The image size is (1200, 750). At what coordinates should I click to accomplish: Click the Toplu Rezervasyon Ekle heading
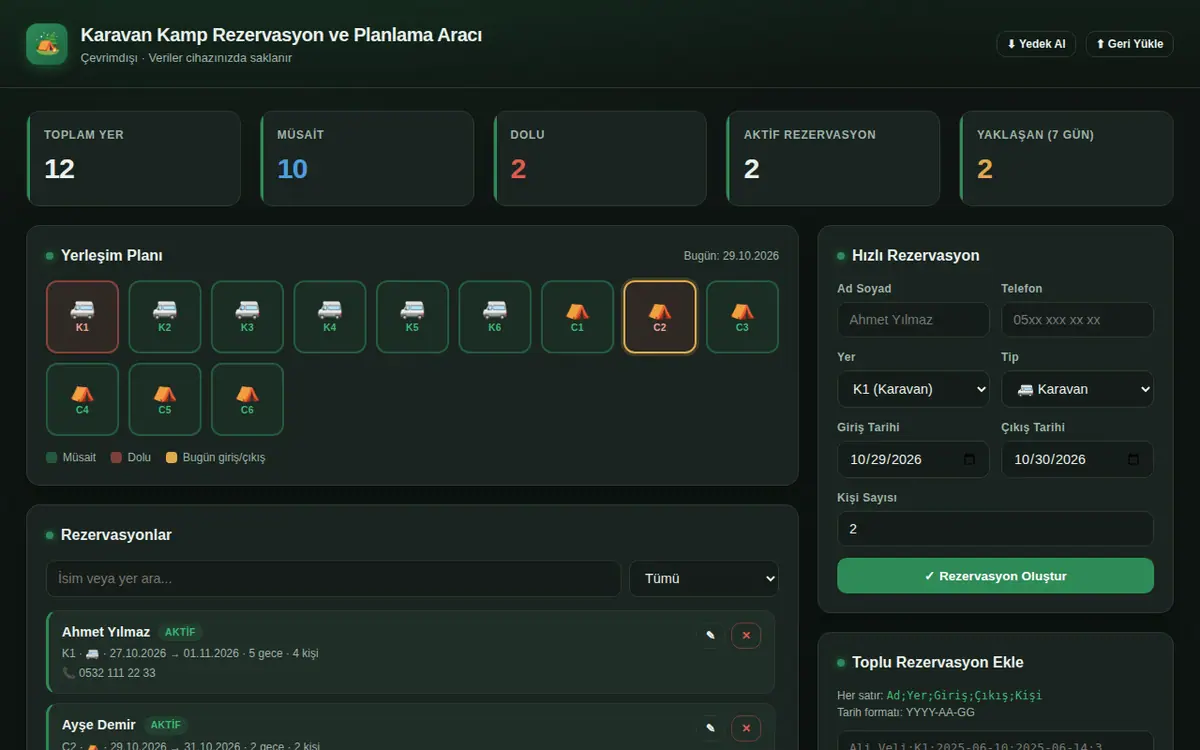pyautogui.click(x=937, y=662)
